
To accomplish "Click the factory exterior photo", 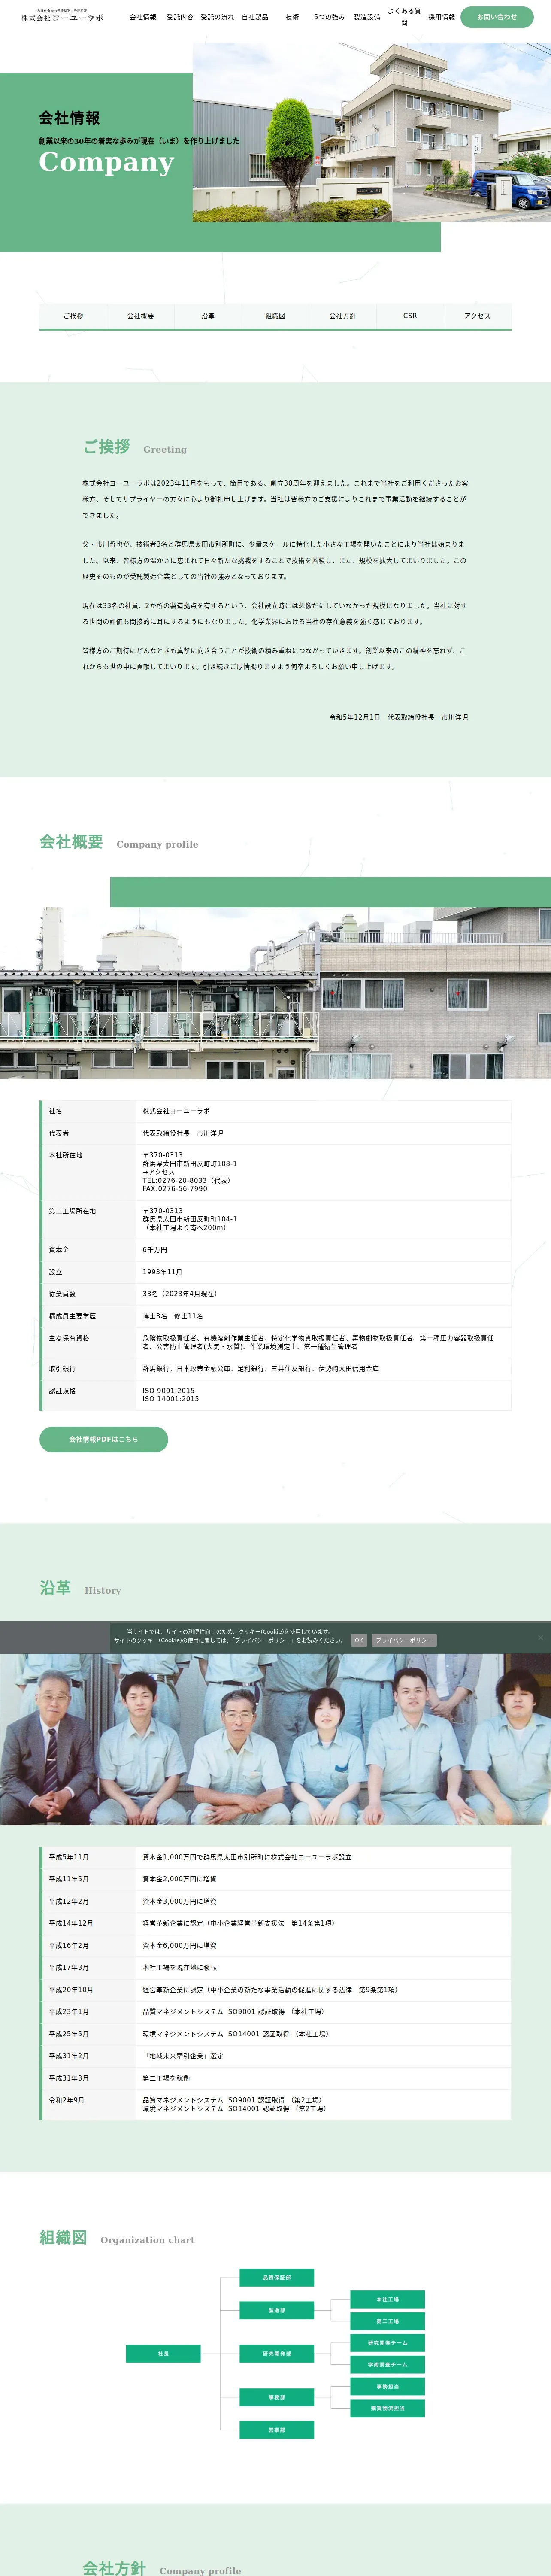I will click(x=275, y=993).
